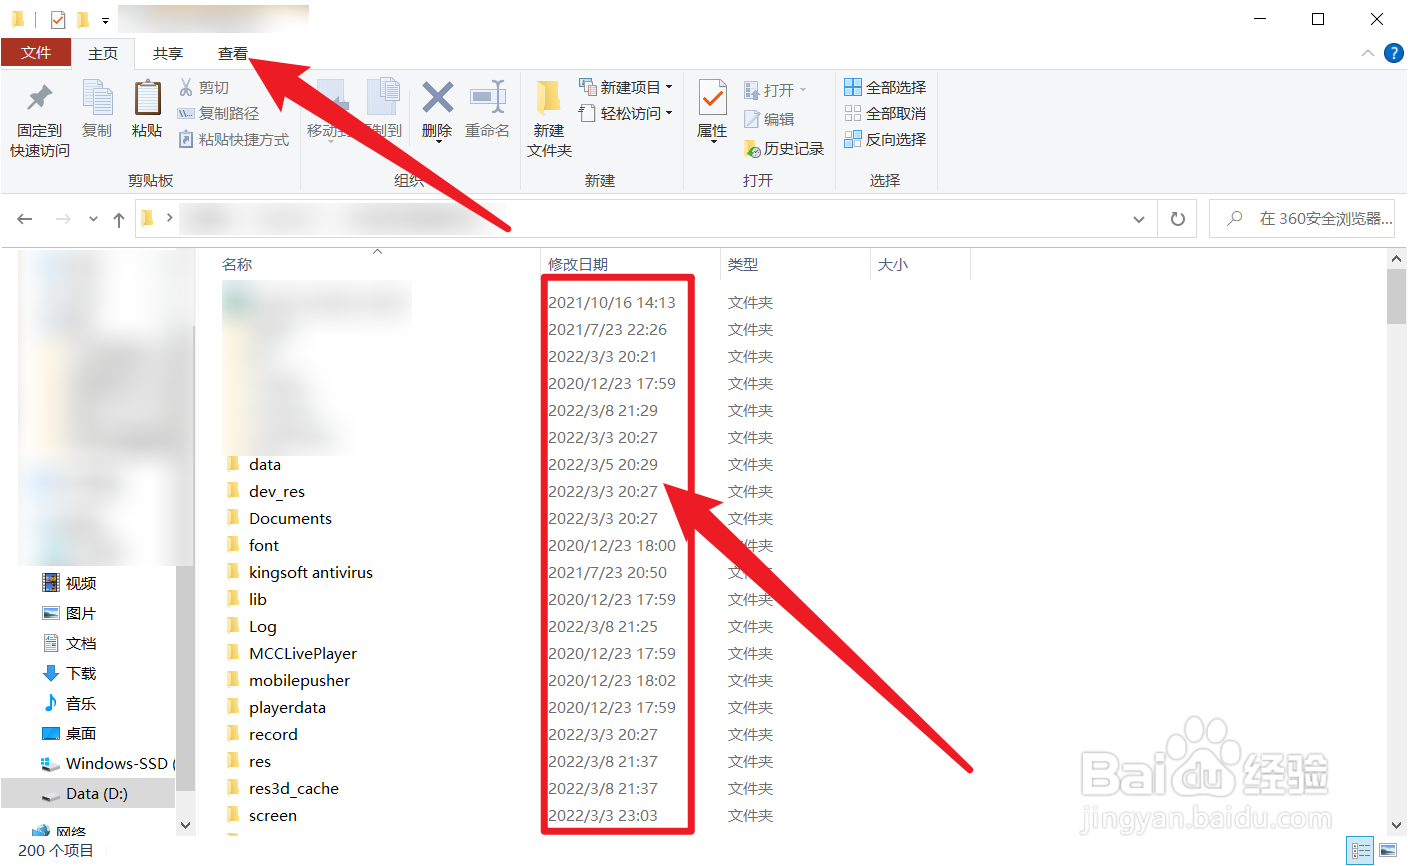This screenshot has width=1408, height=866.
Task: Open the Videos (视频) library
Action: 69,584
